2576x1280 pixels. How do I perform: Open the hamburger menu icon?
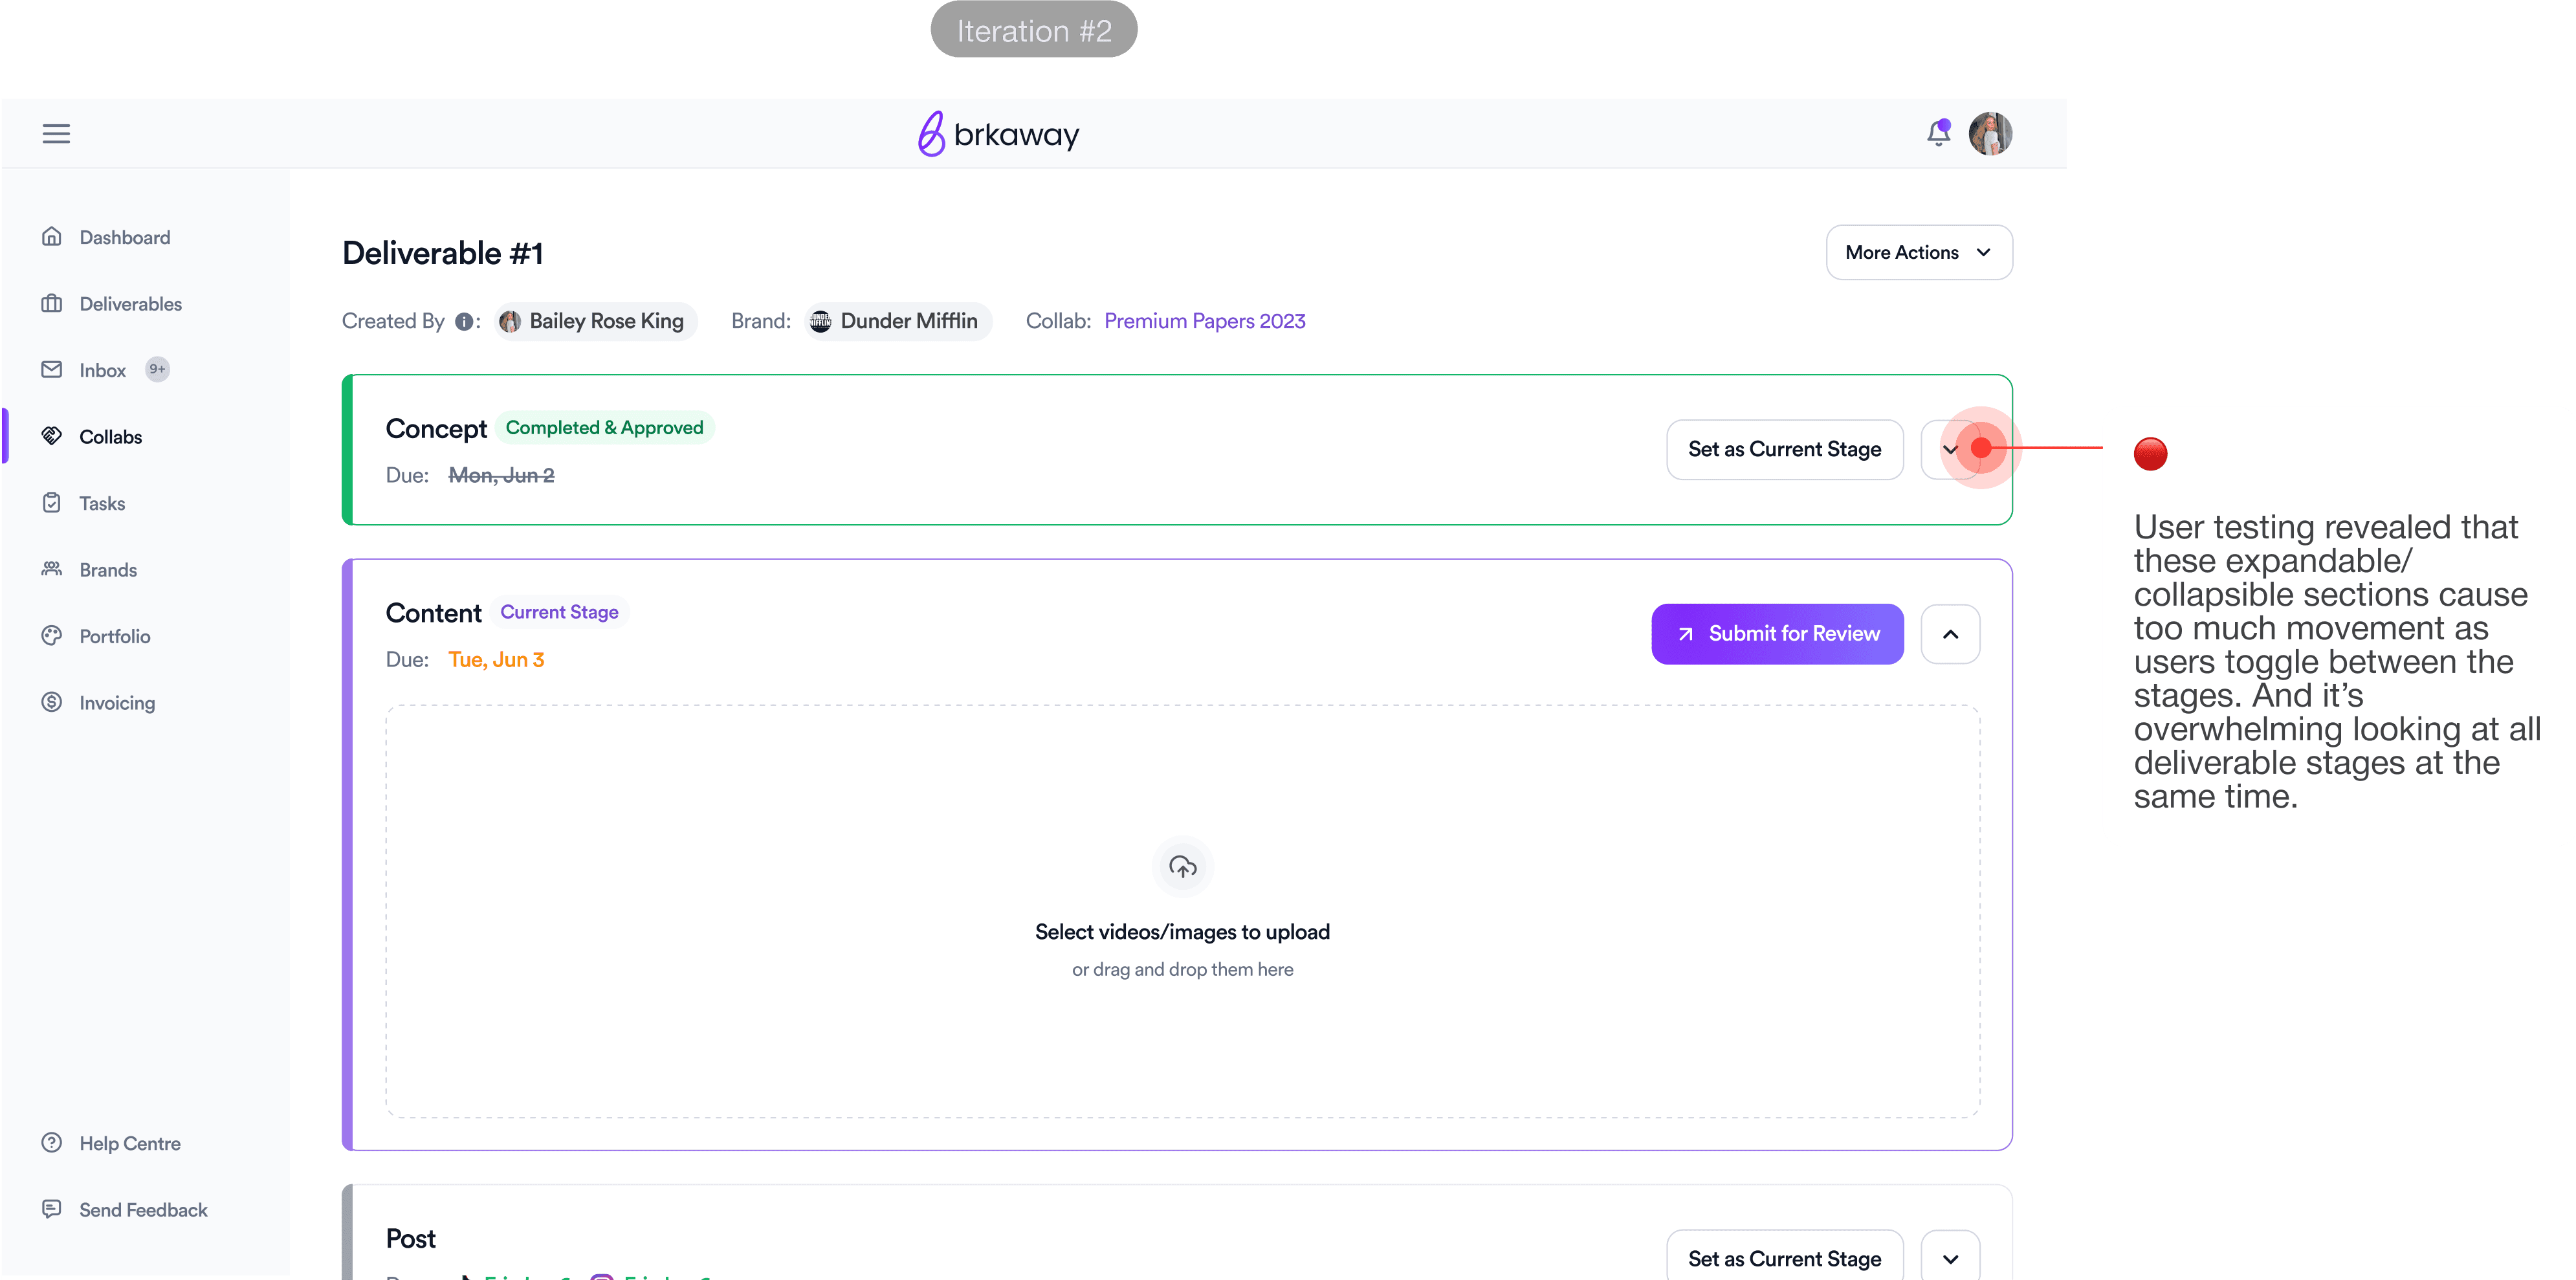[x=56, y=134]
